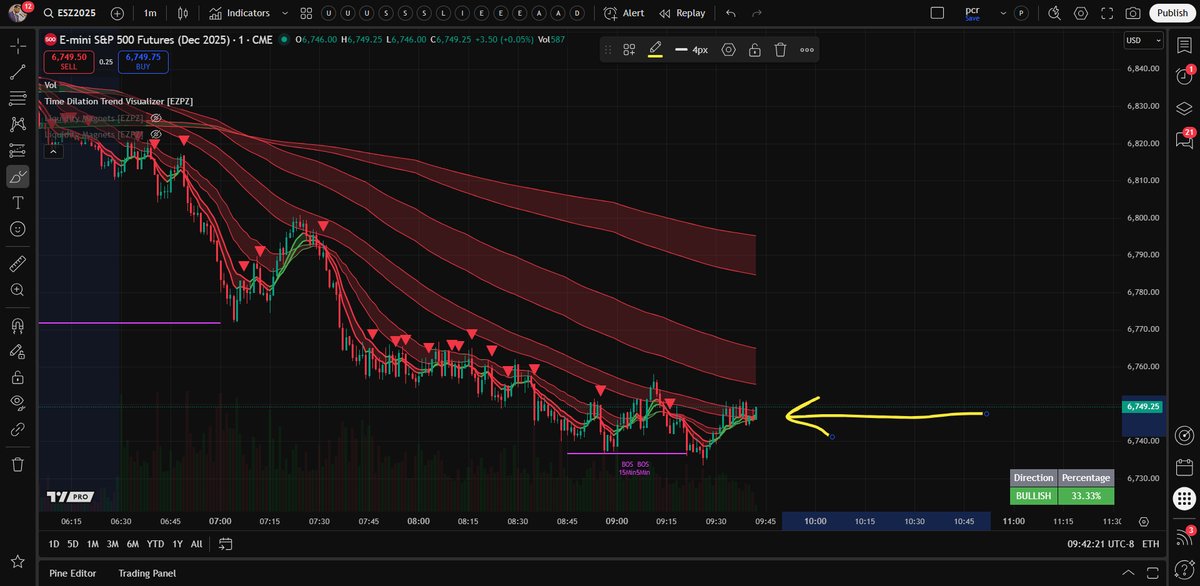The width and height of the screenshot is (1200, 586).
Task: Open the chain link icon in the left sidebar
Action: [x=18, y=429]
